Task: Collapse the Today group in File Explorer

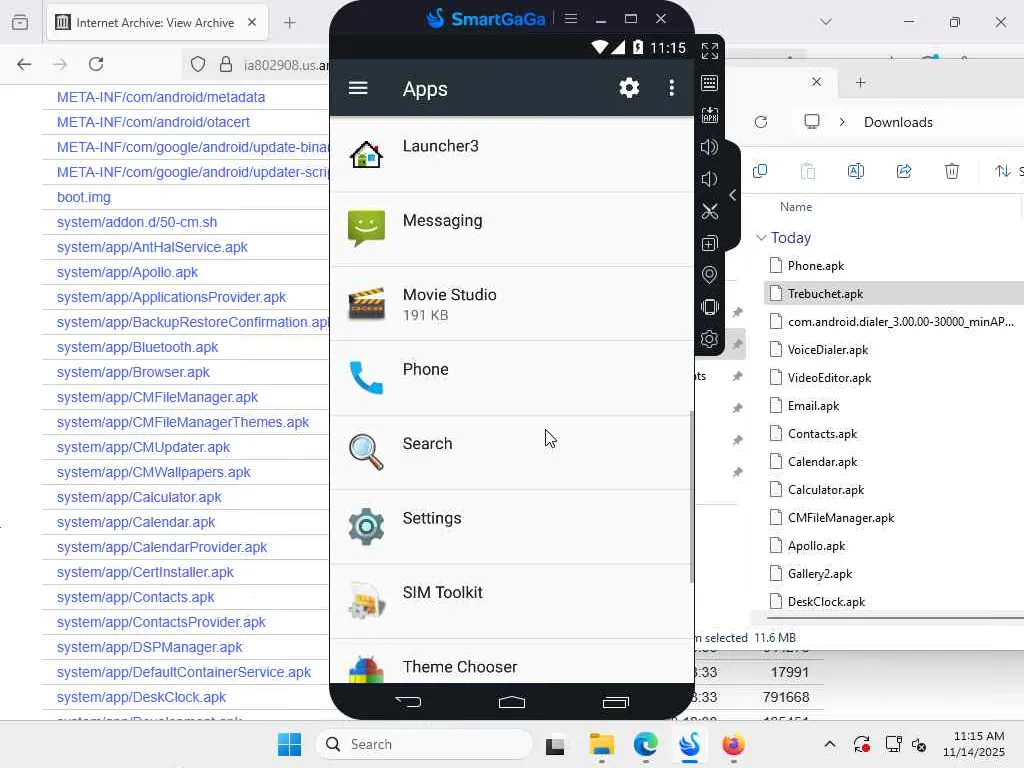Action: pos(761,238)
